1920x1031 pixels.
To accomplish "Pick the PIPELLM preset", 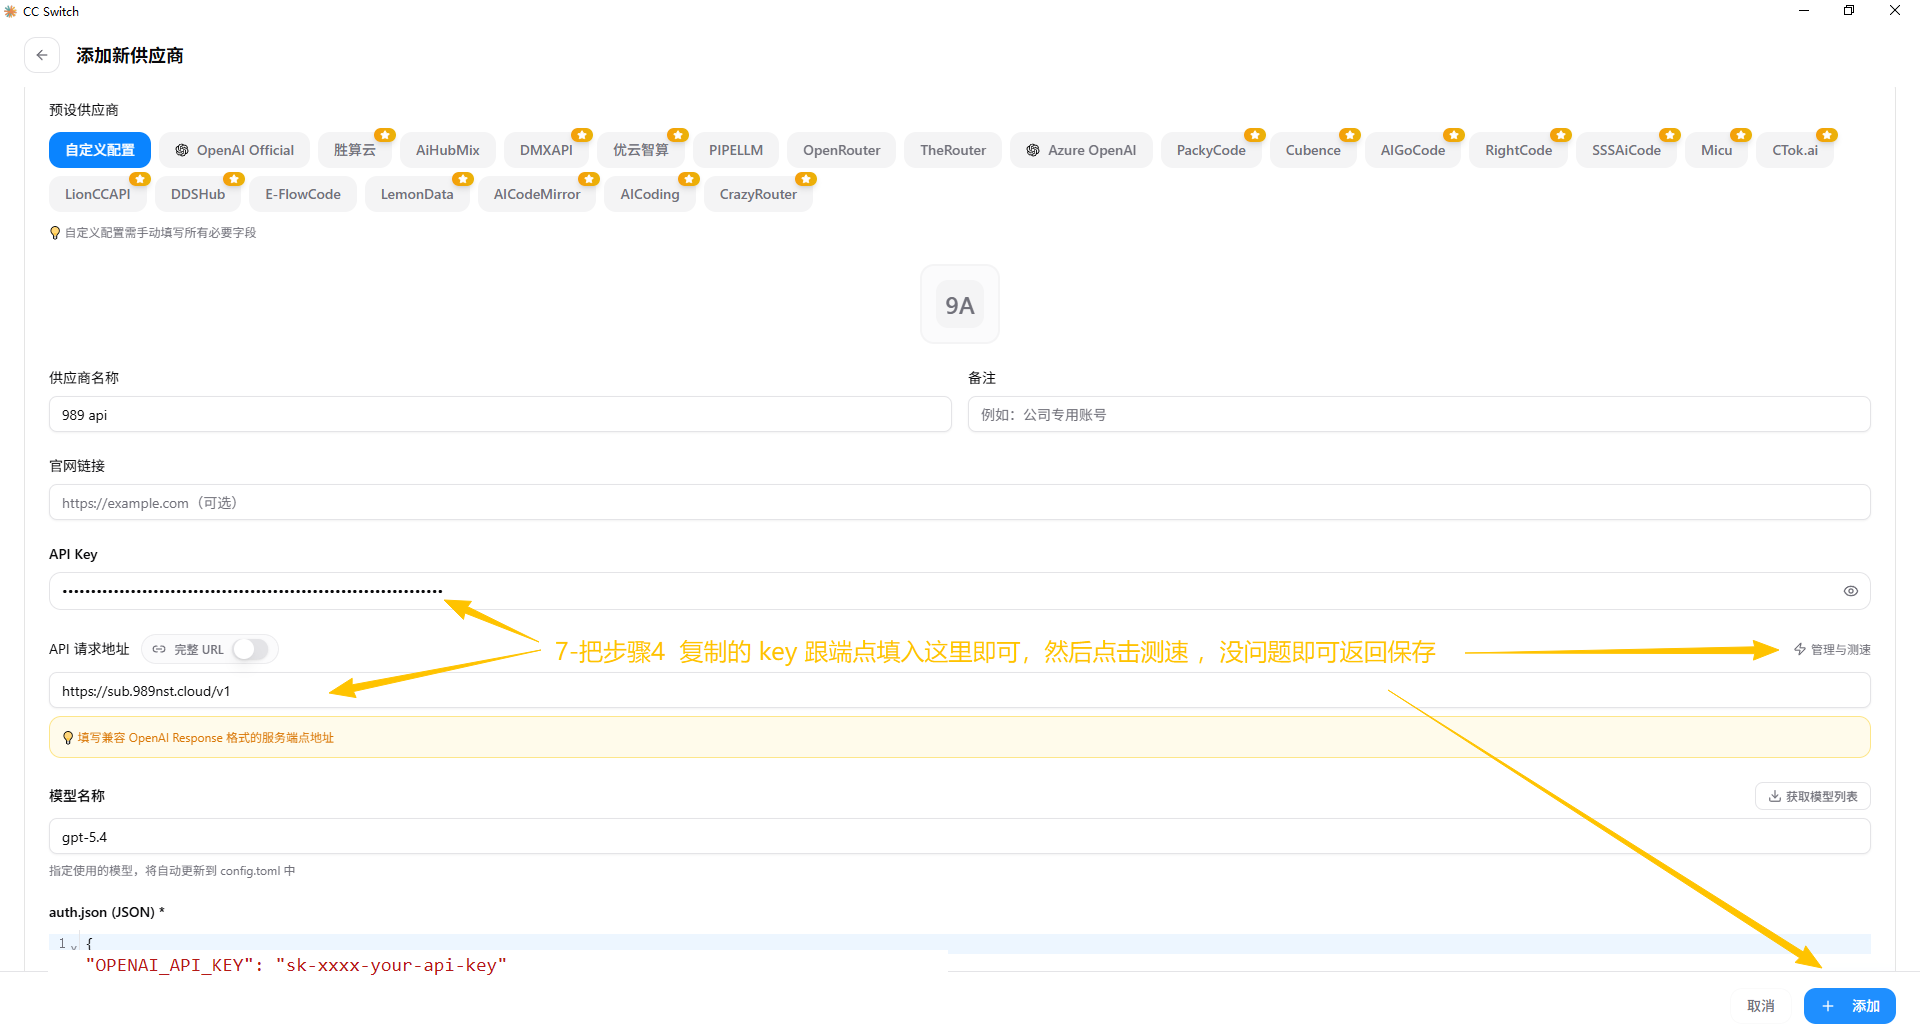I will [736, 150].
